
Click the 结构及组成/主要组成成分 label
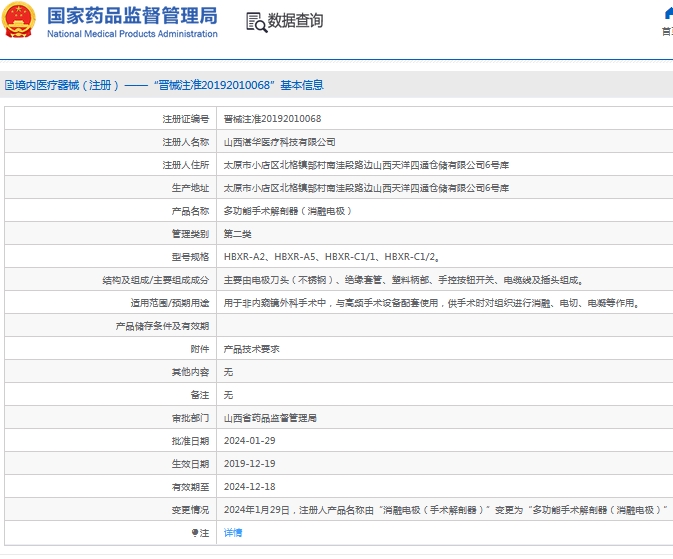pos(155,280)
